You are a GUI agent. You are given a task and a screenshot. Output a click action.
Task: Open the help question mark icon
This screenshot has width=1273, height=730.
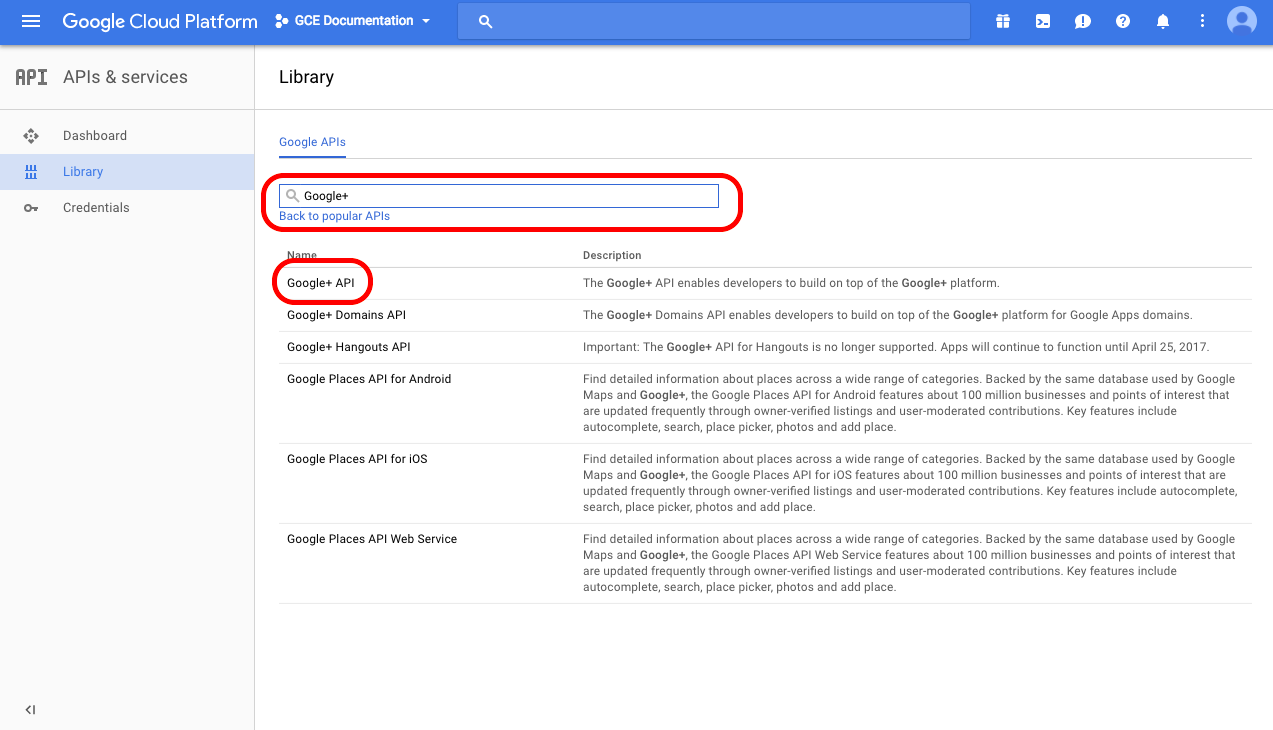(1123, 21)
